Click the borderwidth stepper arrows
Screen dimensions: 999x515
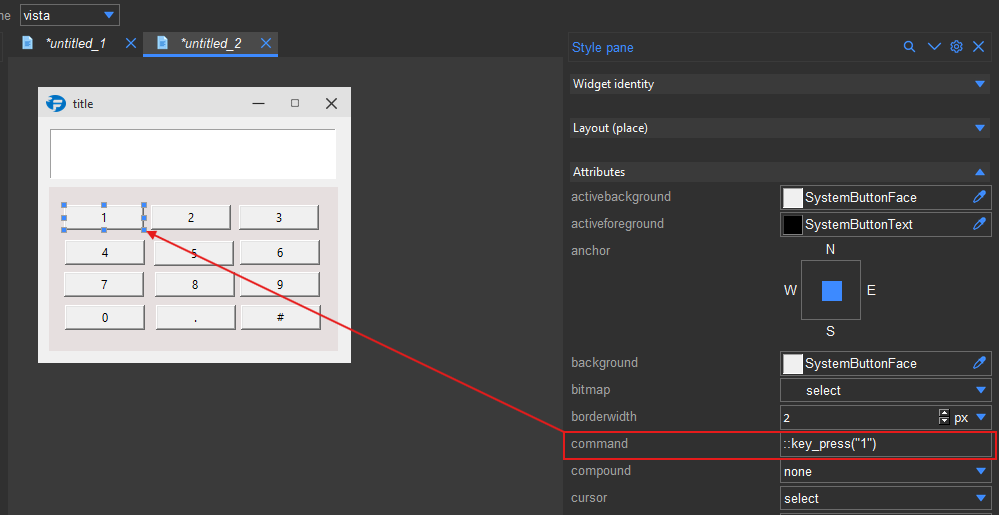point(944,417)
